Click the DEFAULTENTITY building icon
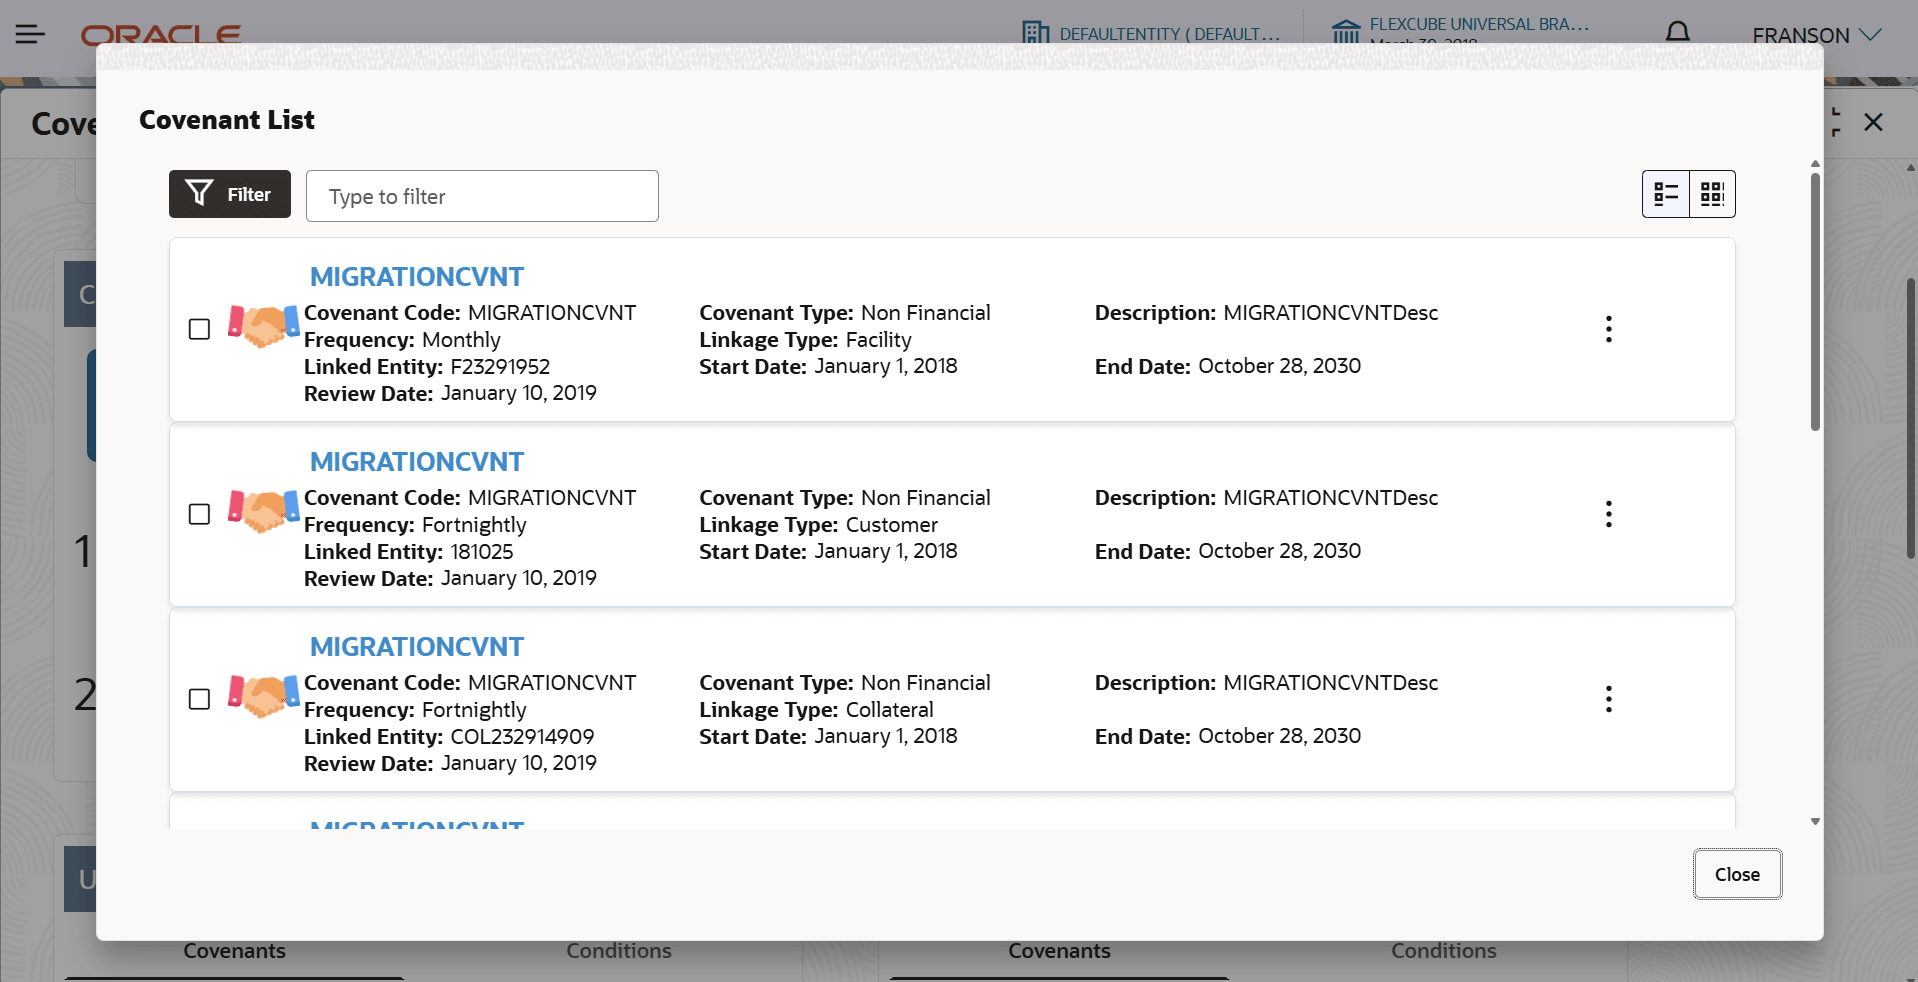Screen dimensions: 1918x982 click(1035, 33)
